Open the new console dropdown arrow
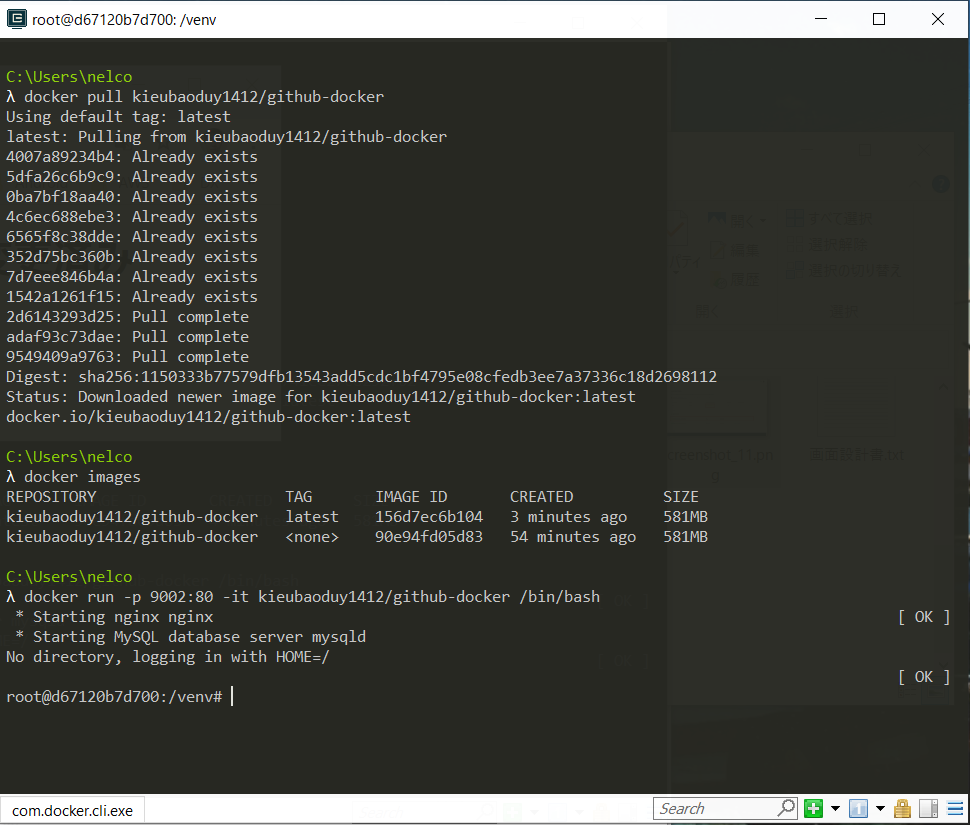 [836, 808]
